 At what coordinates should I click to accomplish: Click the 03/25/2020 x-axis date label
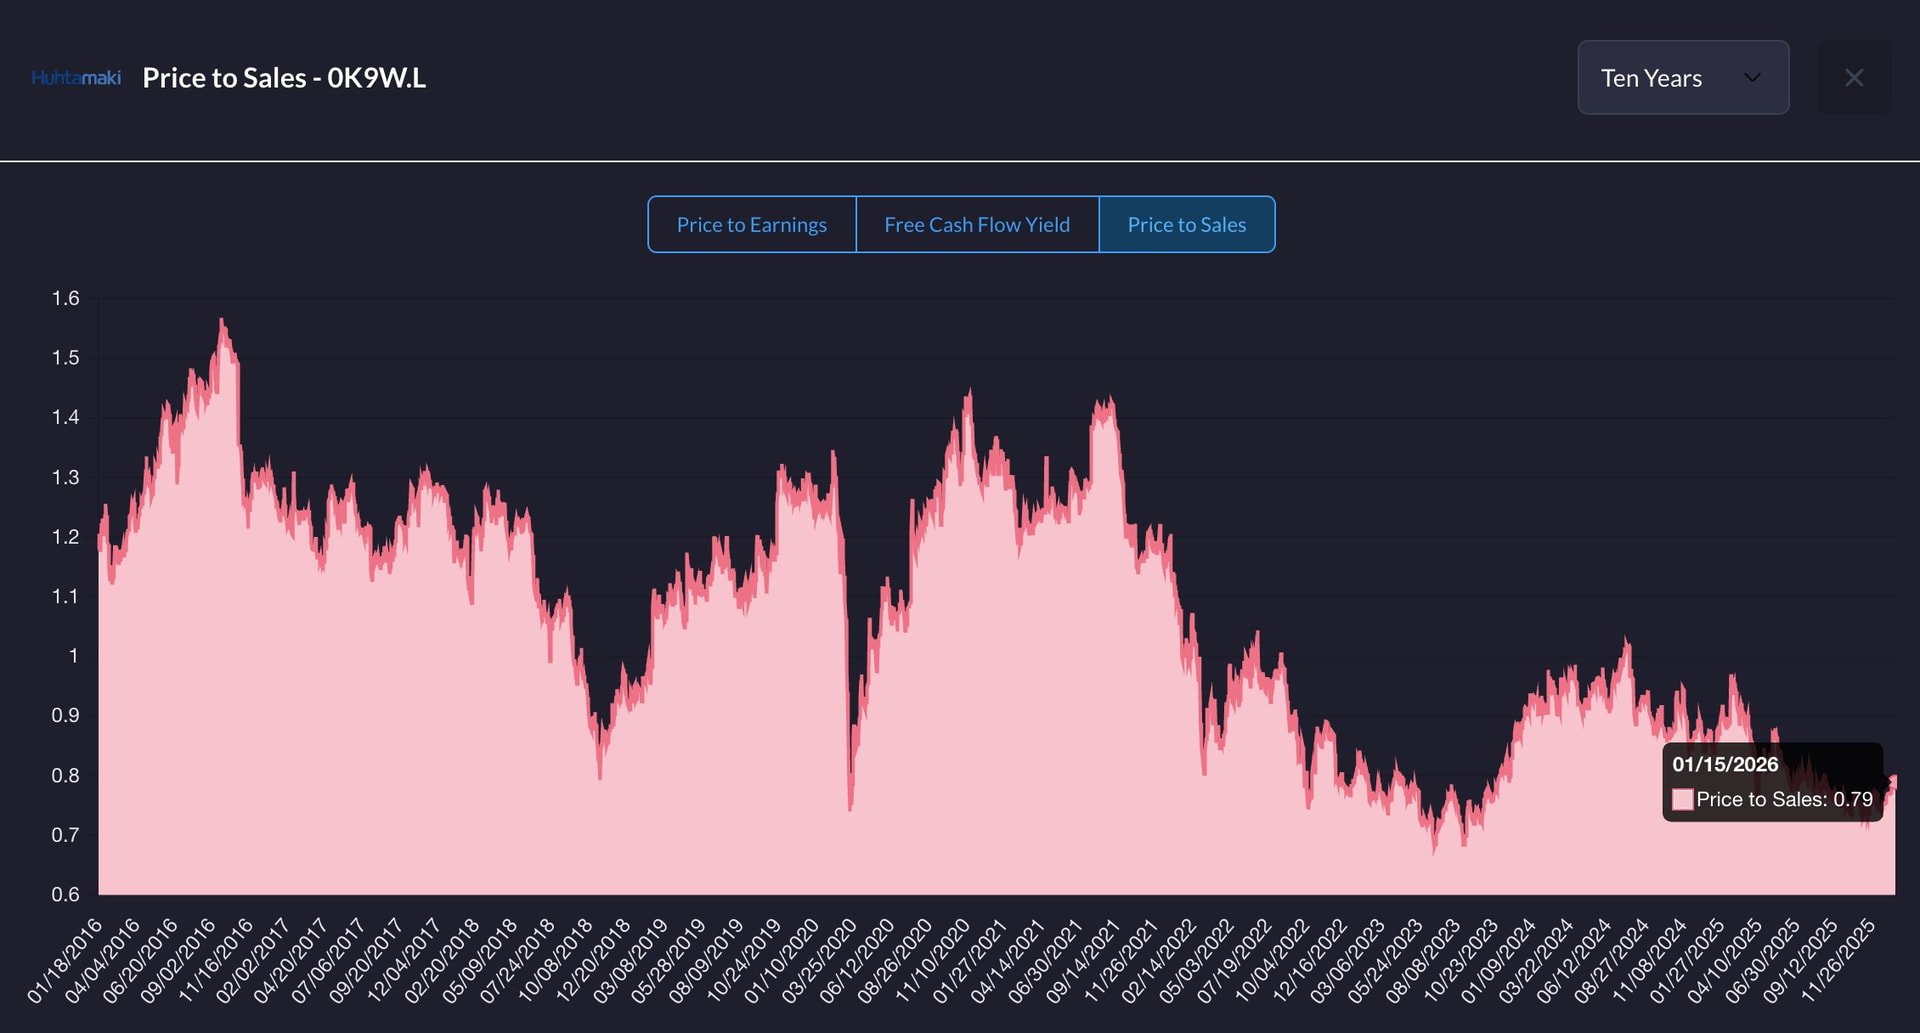pos(820,961)
